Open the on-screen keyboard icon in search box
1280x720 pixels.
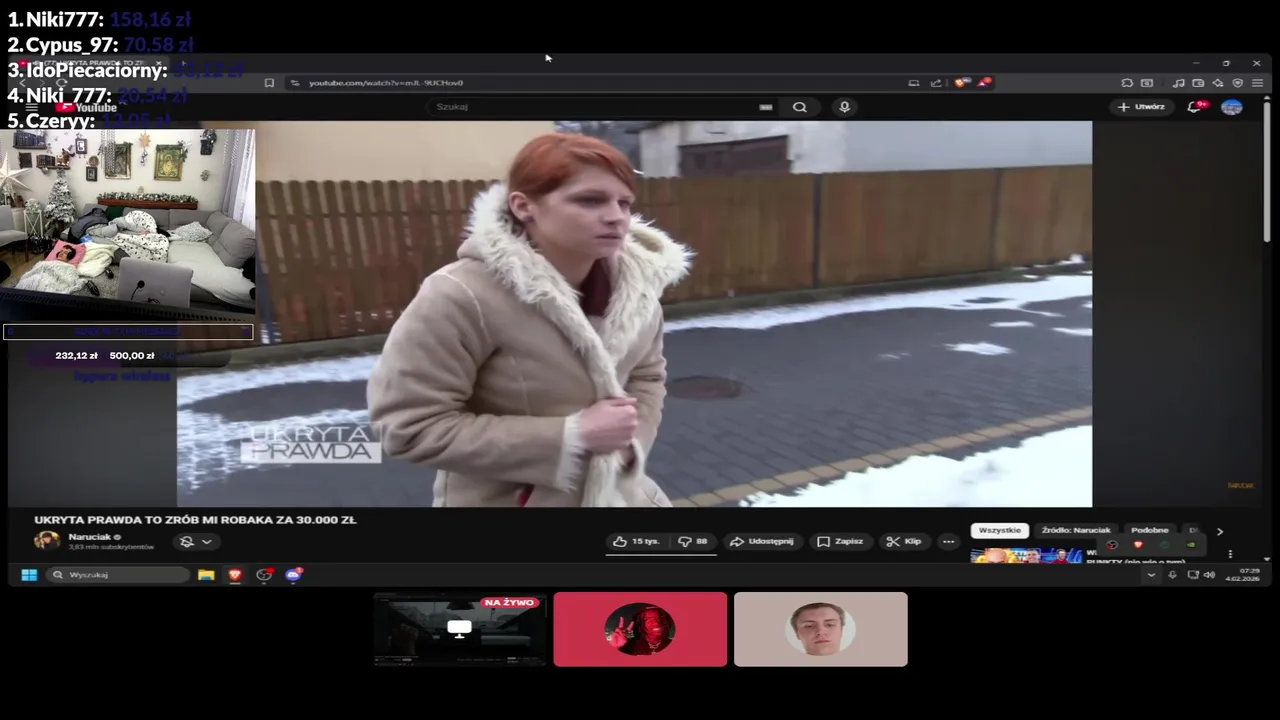coord(765,107)
